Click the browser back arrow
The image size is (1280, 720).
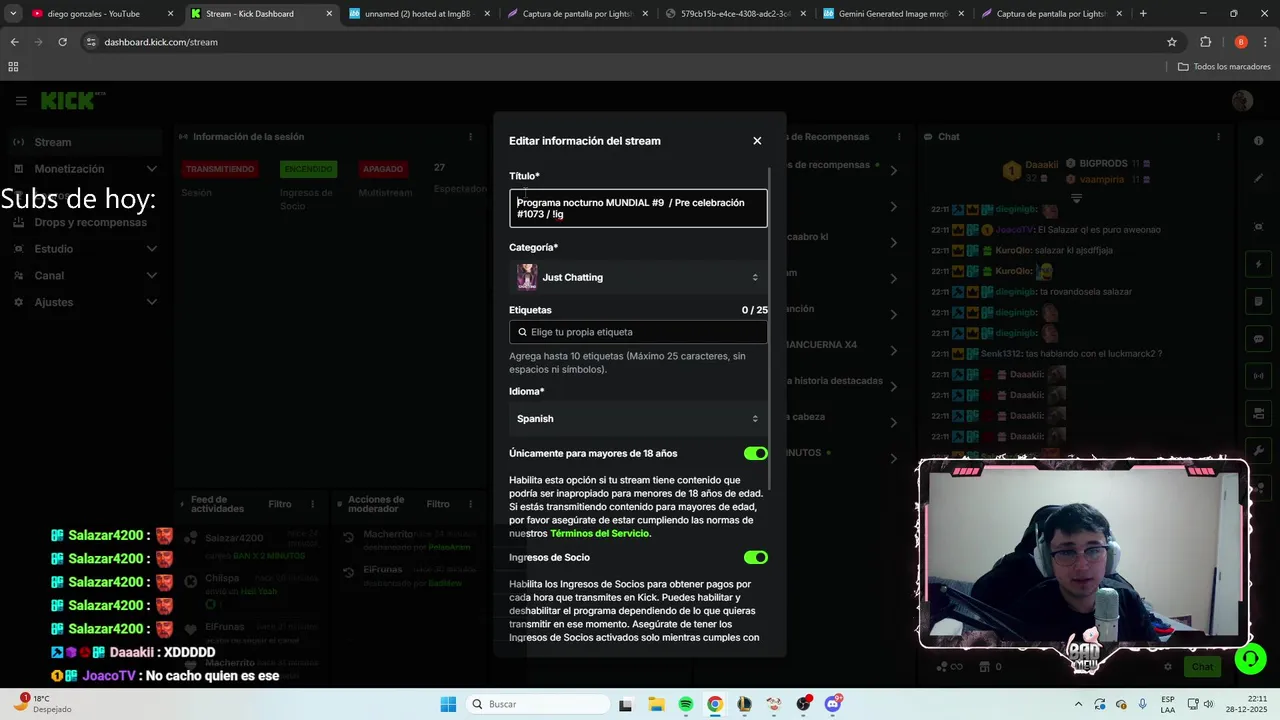pos(15,42)
